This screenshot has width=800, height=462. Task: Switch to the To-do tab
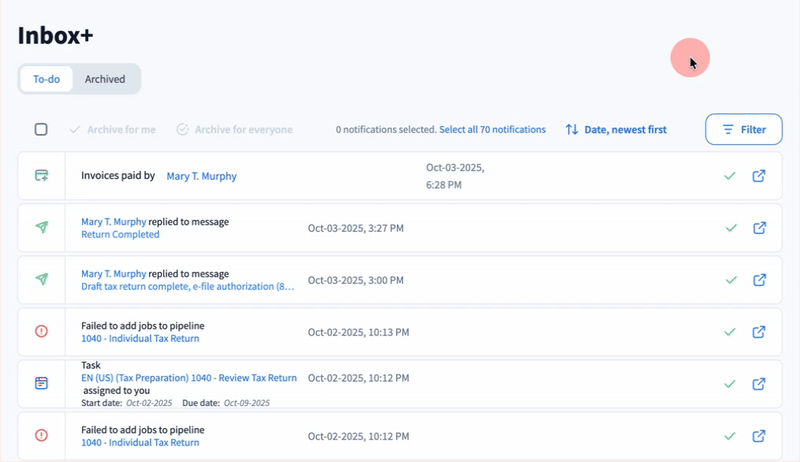[46, 79]
